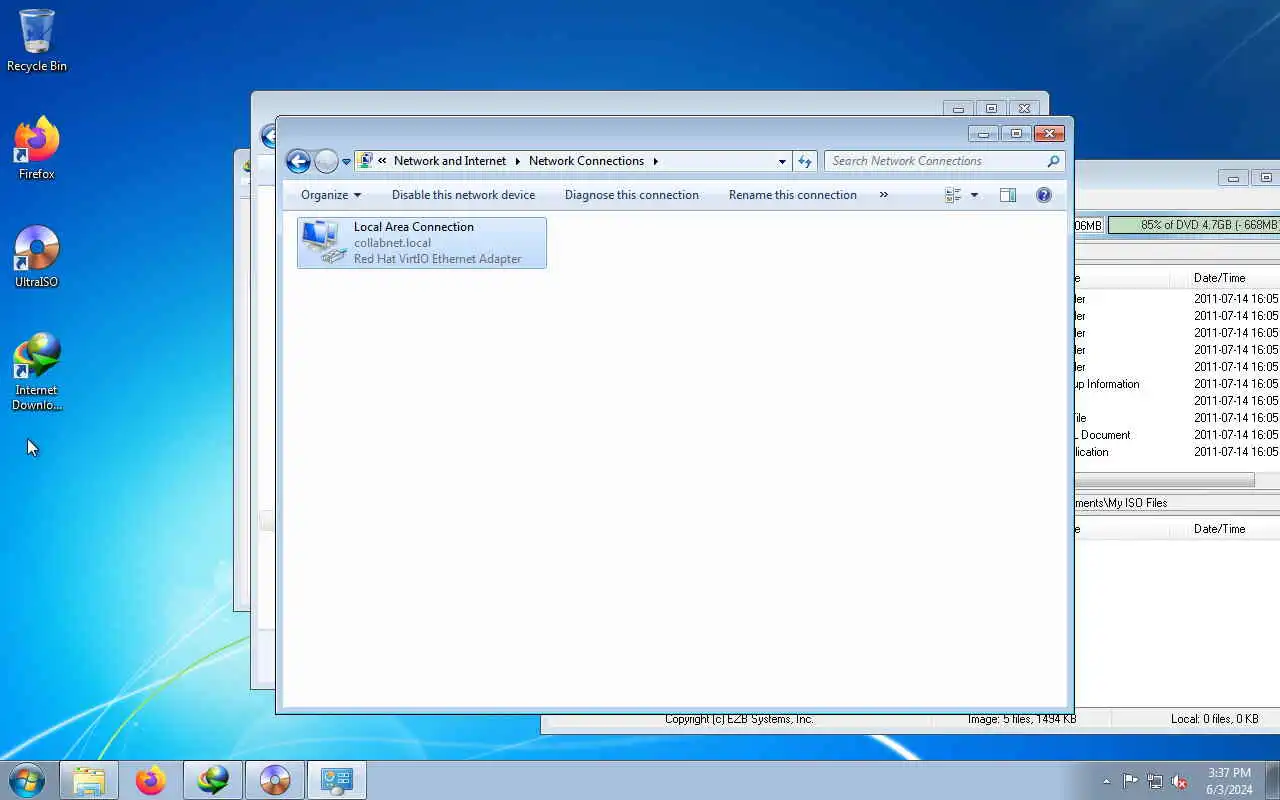Open Network Connections help

(x=1044, y=195)
